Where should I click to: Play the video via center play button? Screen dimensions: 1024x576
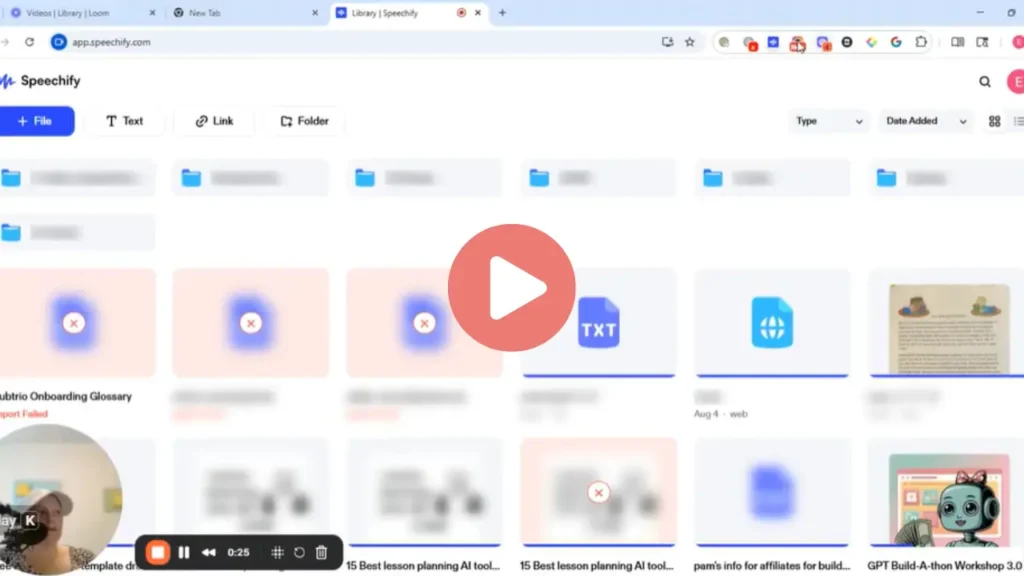(x=513, y=288)
